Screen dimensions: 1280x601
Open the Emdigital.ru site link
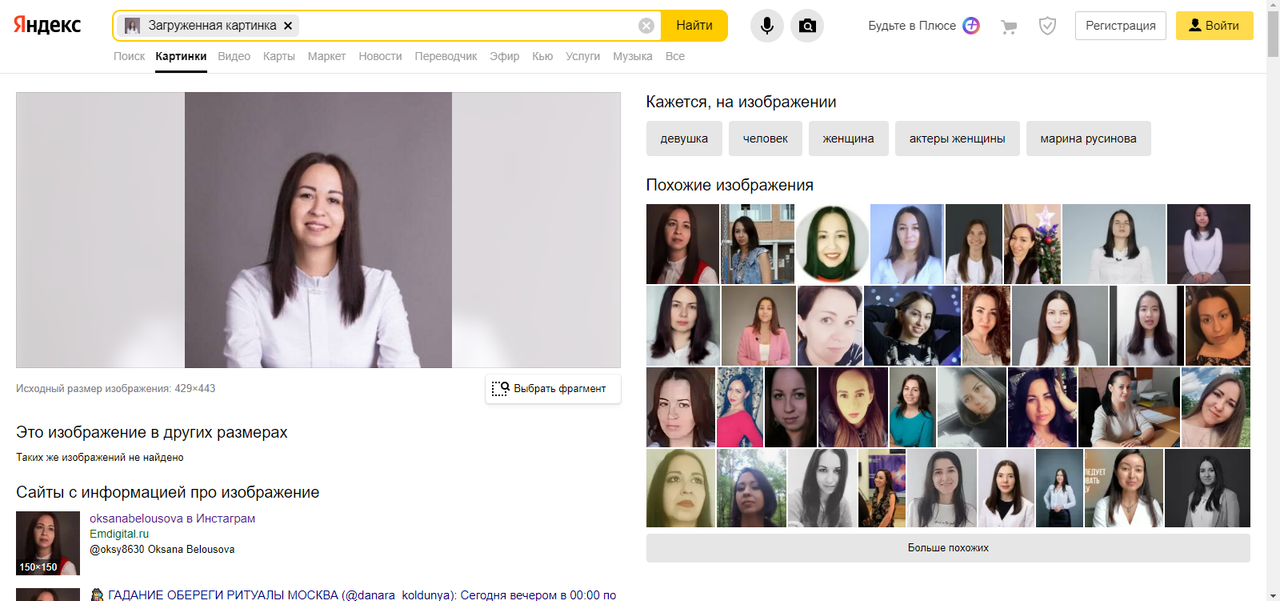[x=119, y=534]
